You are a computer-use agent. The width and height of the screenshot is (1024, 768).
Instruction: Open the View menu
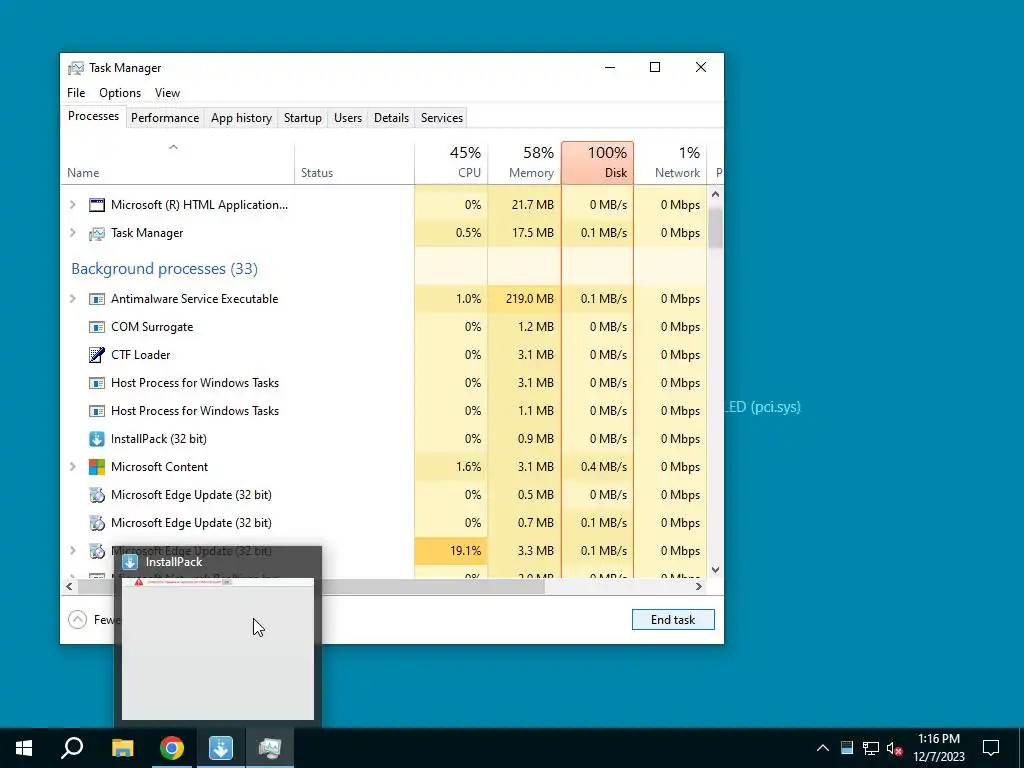[x=167, y=93]
